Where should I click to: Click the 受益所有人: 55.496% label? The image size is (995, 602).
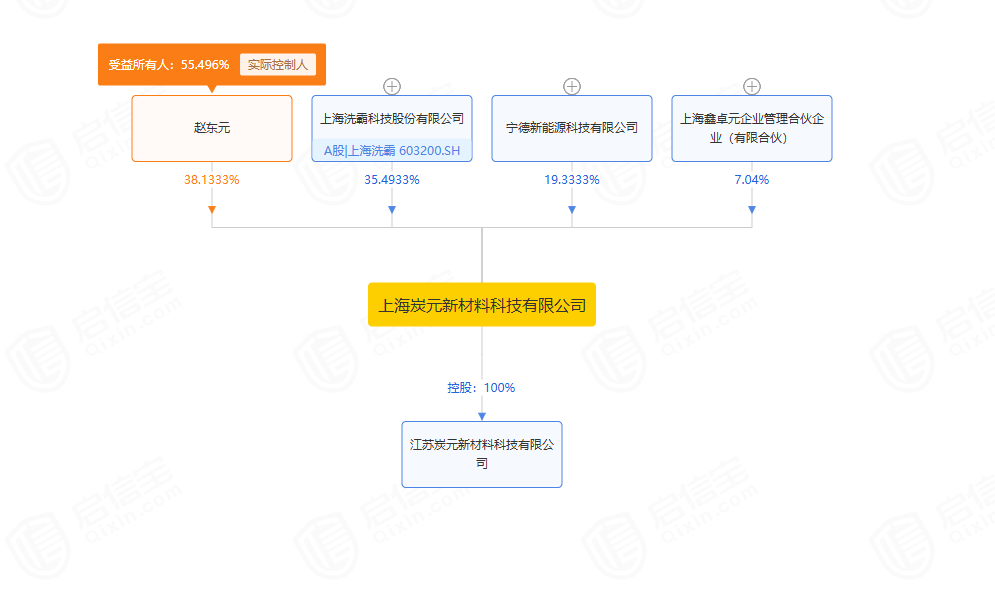point(169,65)
